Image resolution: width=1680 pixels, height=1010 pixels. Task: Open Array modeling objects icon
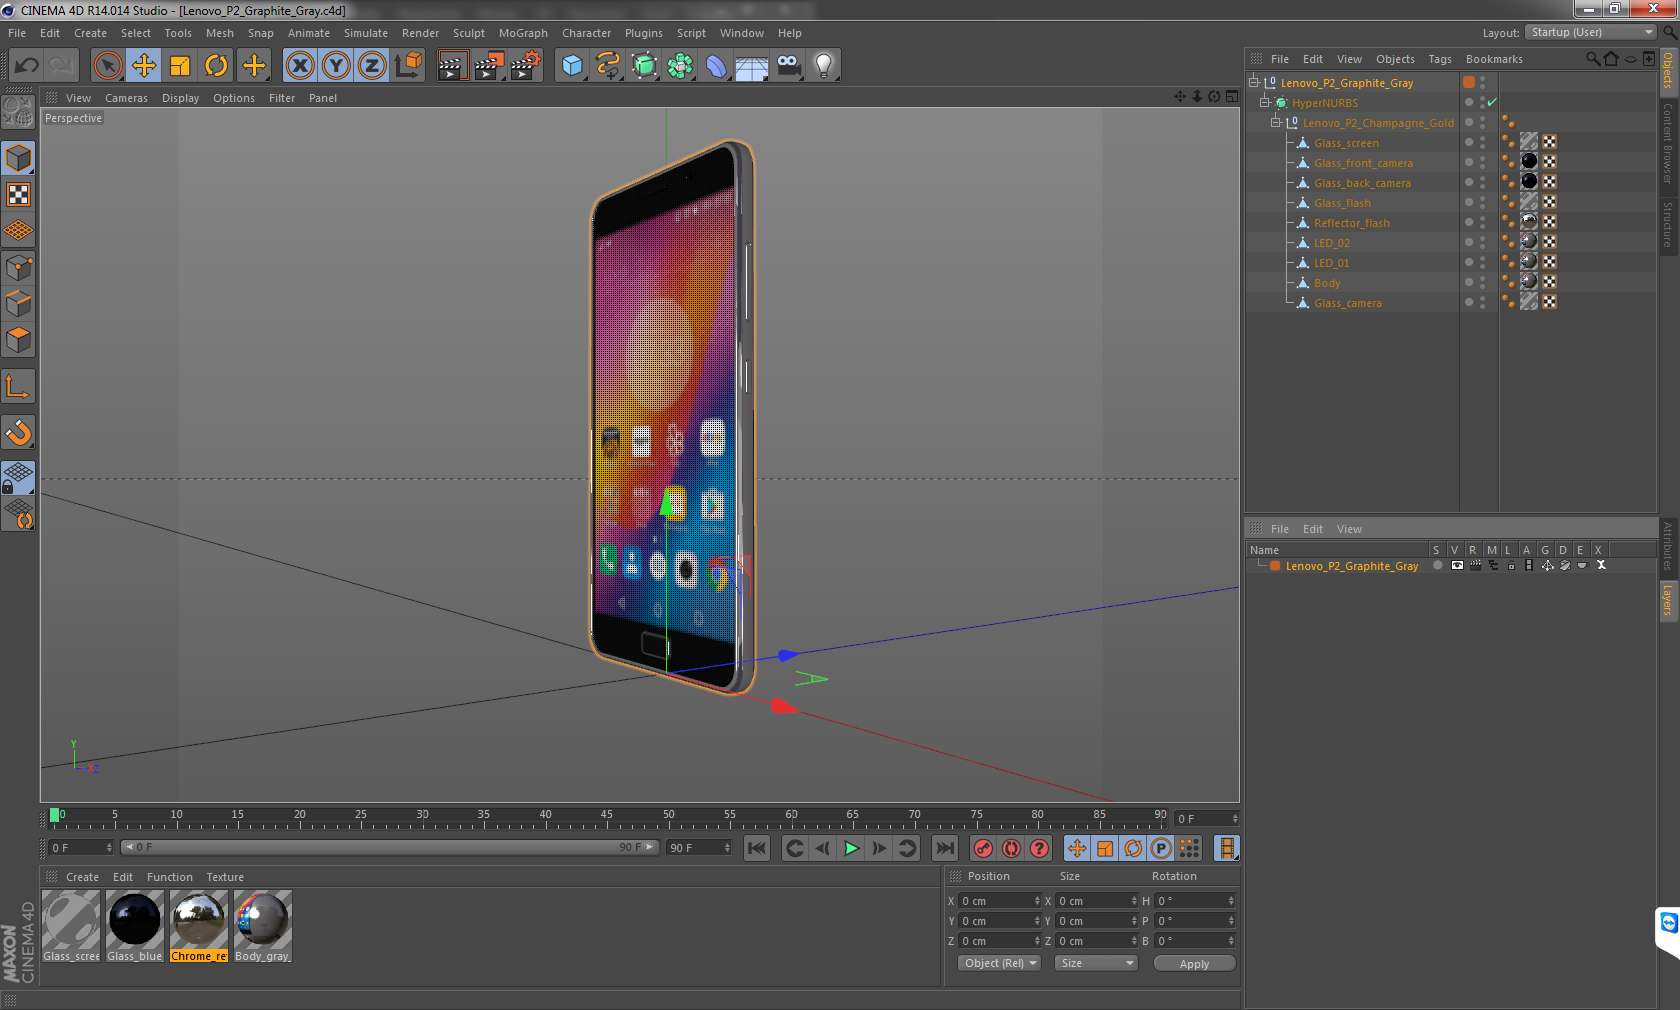(x=680, y=66)
